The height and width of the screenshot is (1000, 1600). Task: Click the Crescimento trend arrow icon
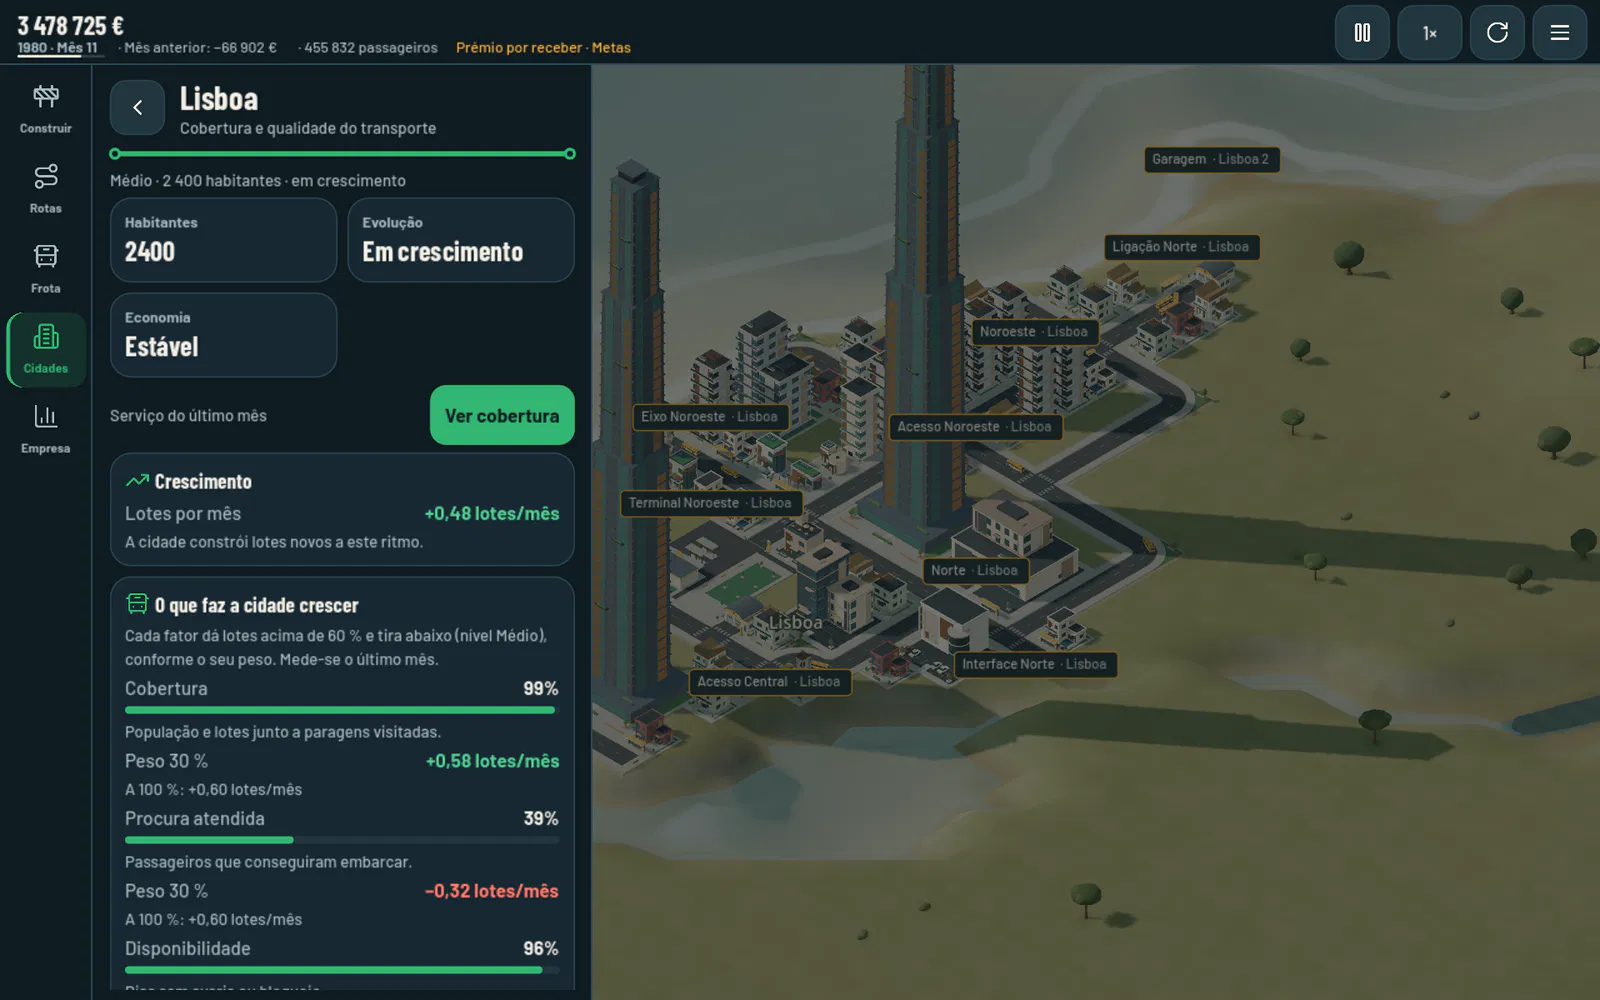click(137, 481)
